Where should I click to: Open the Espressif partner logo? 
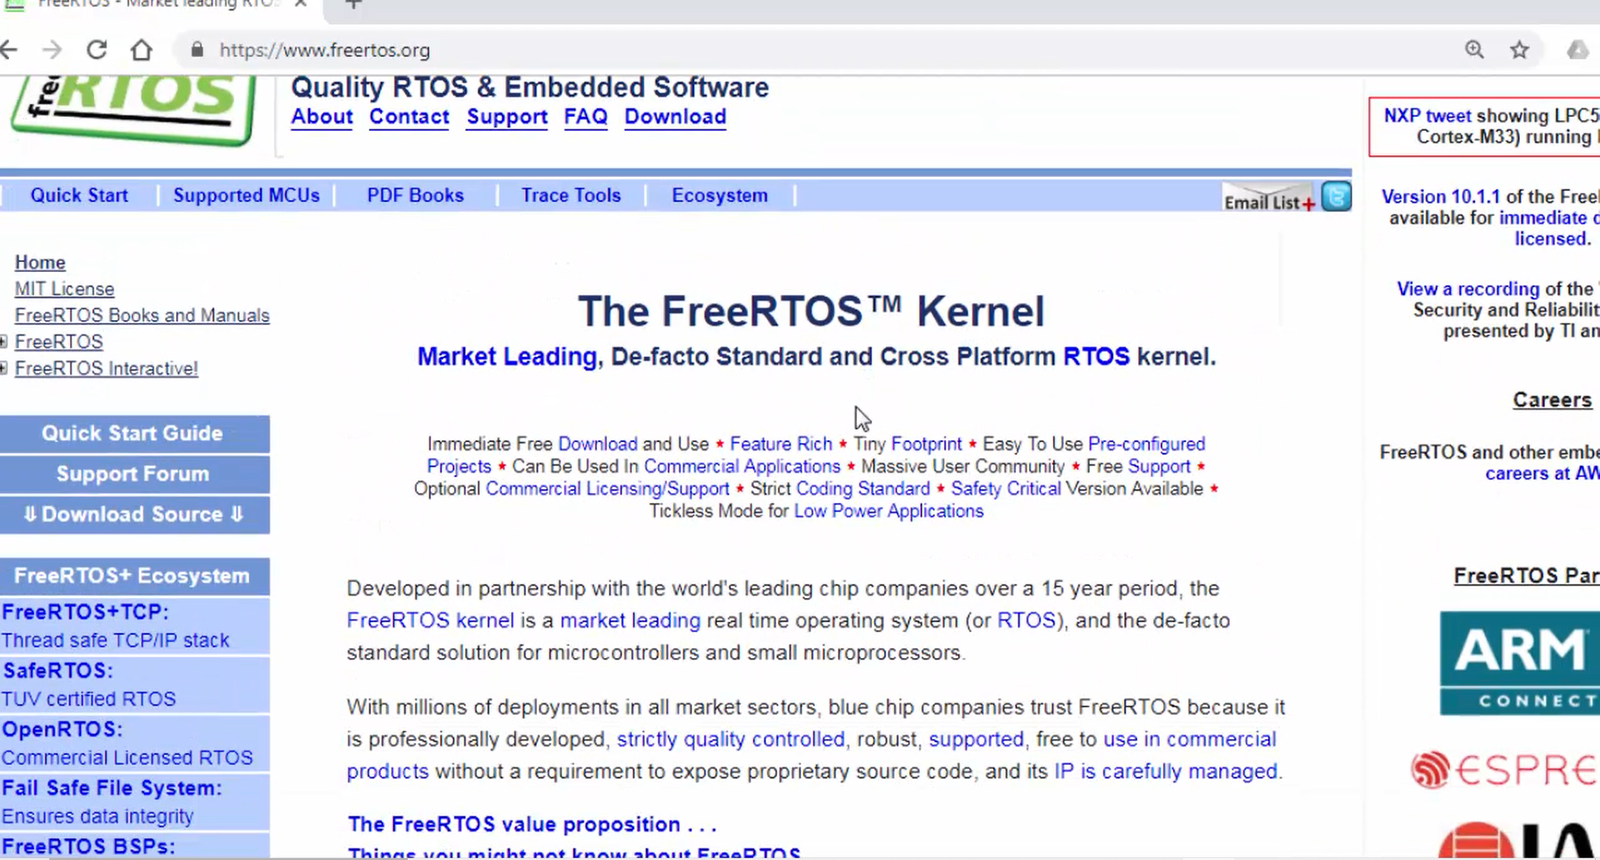pyautogui.click(x=1505, y=770)
